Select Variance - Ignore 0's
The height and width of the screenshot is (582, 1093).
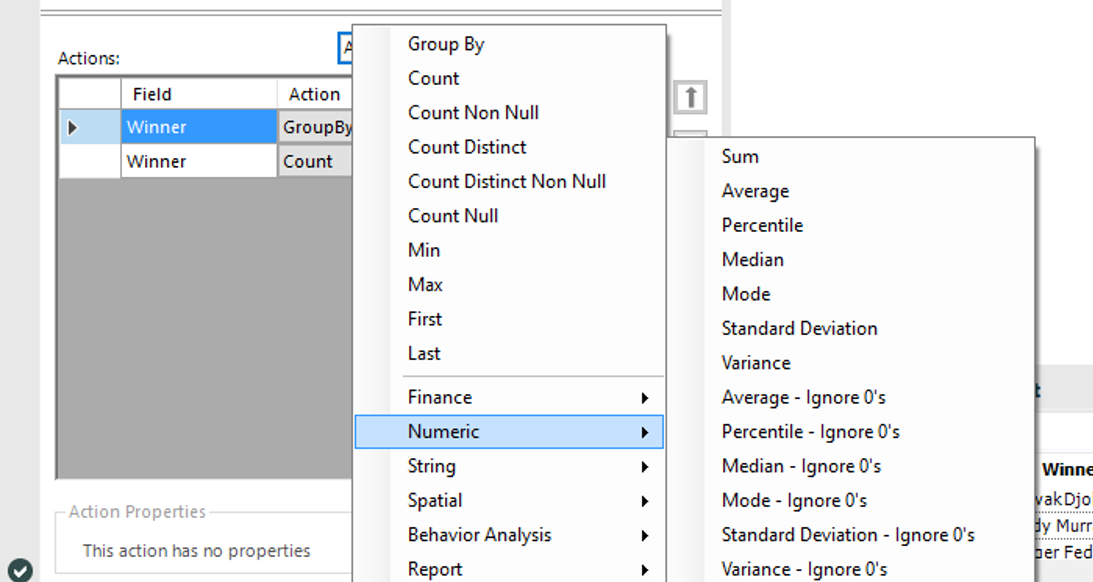pos(804,569)
